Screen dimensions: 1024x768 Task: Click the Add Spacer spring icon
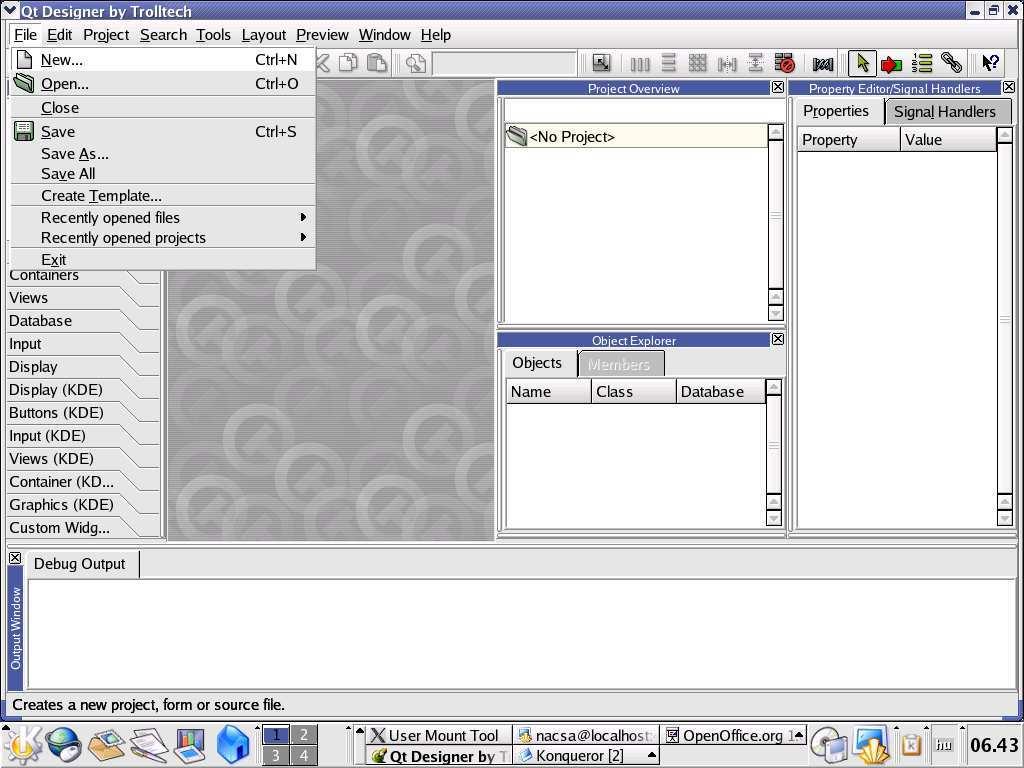click(x=823, y=63)
